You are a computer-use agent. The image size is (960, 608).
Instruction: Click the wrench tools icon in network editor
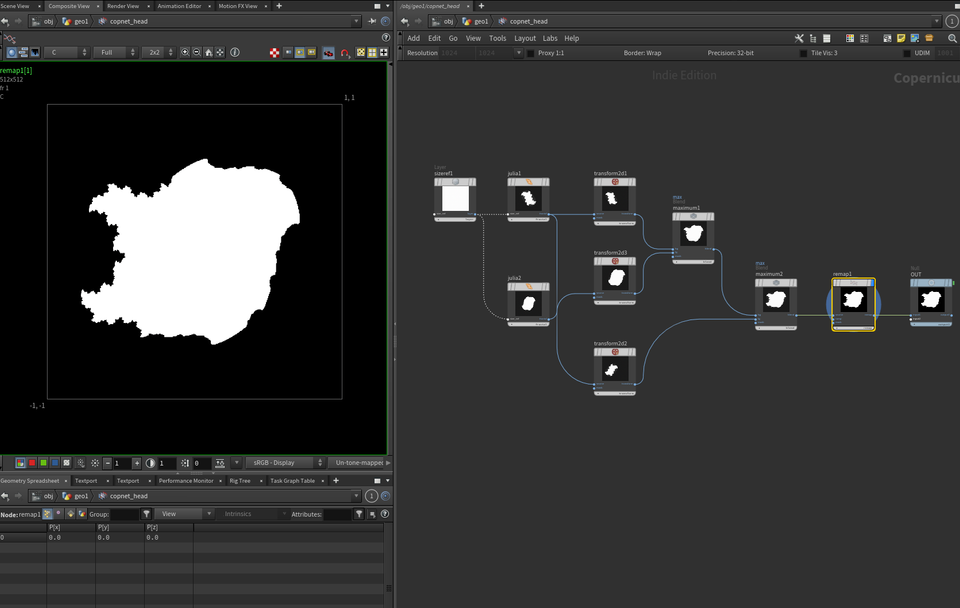[x=799, y=38]
